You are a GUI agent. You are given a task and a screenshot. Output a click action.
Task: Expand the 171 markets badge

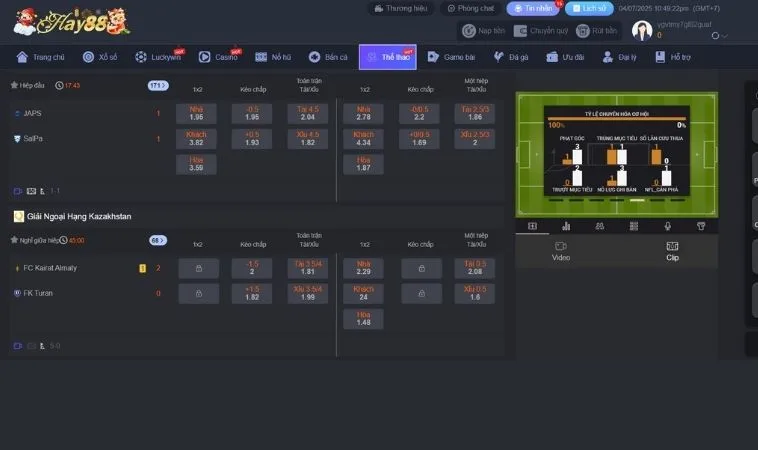pos(158,86)
